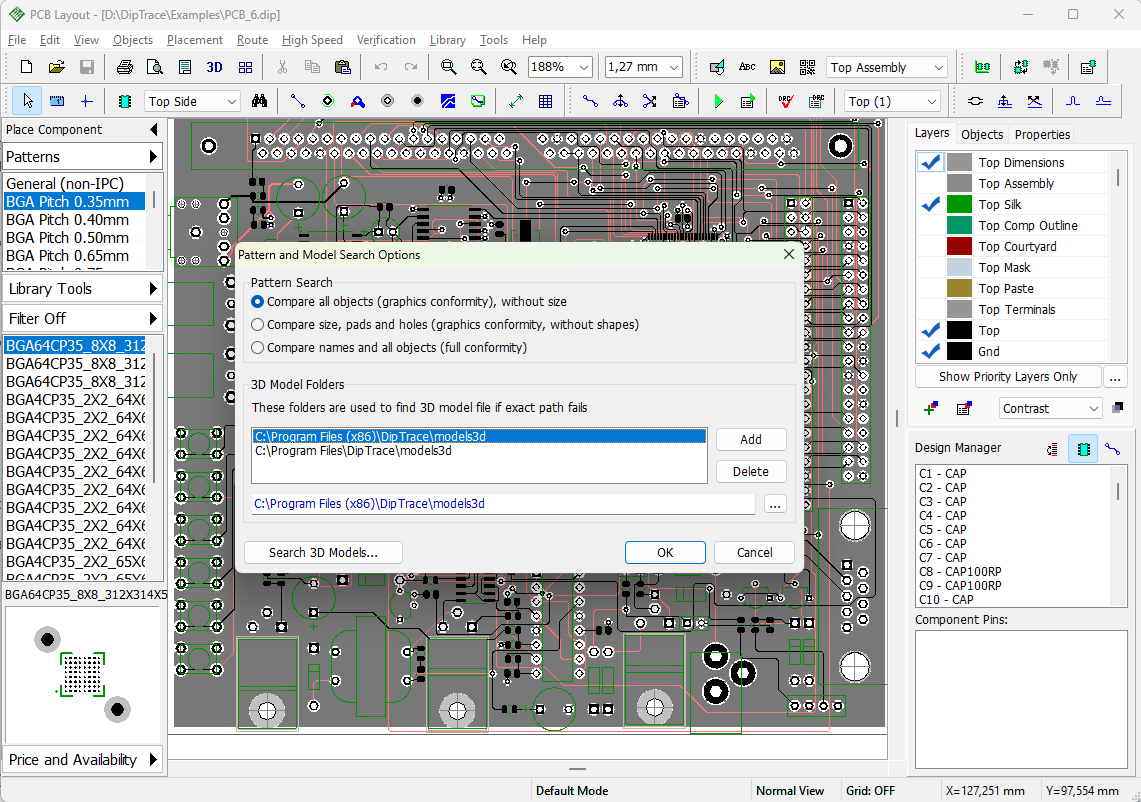
Task: Run the DRC check icon
Action: 785,101
